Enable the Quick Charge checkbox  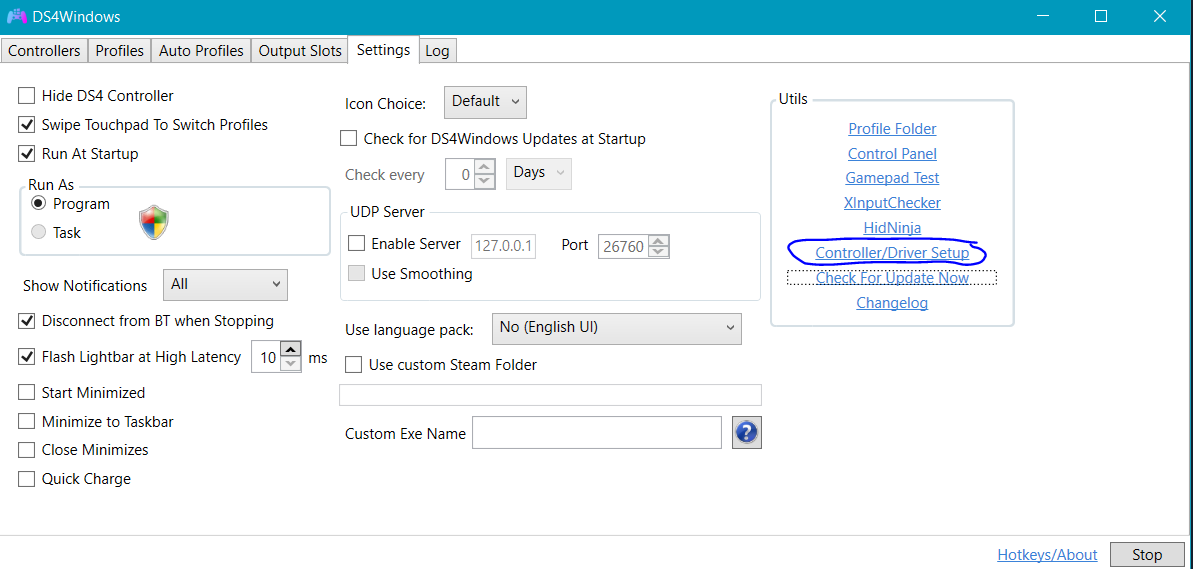(x=27, y=479)
